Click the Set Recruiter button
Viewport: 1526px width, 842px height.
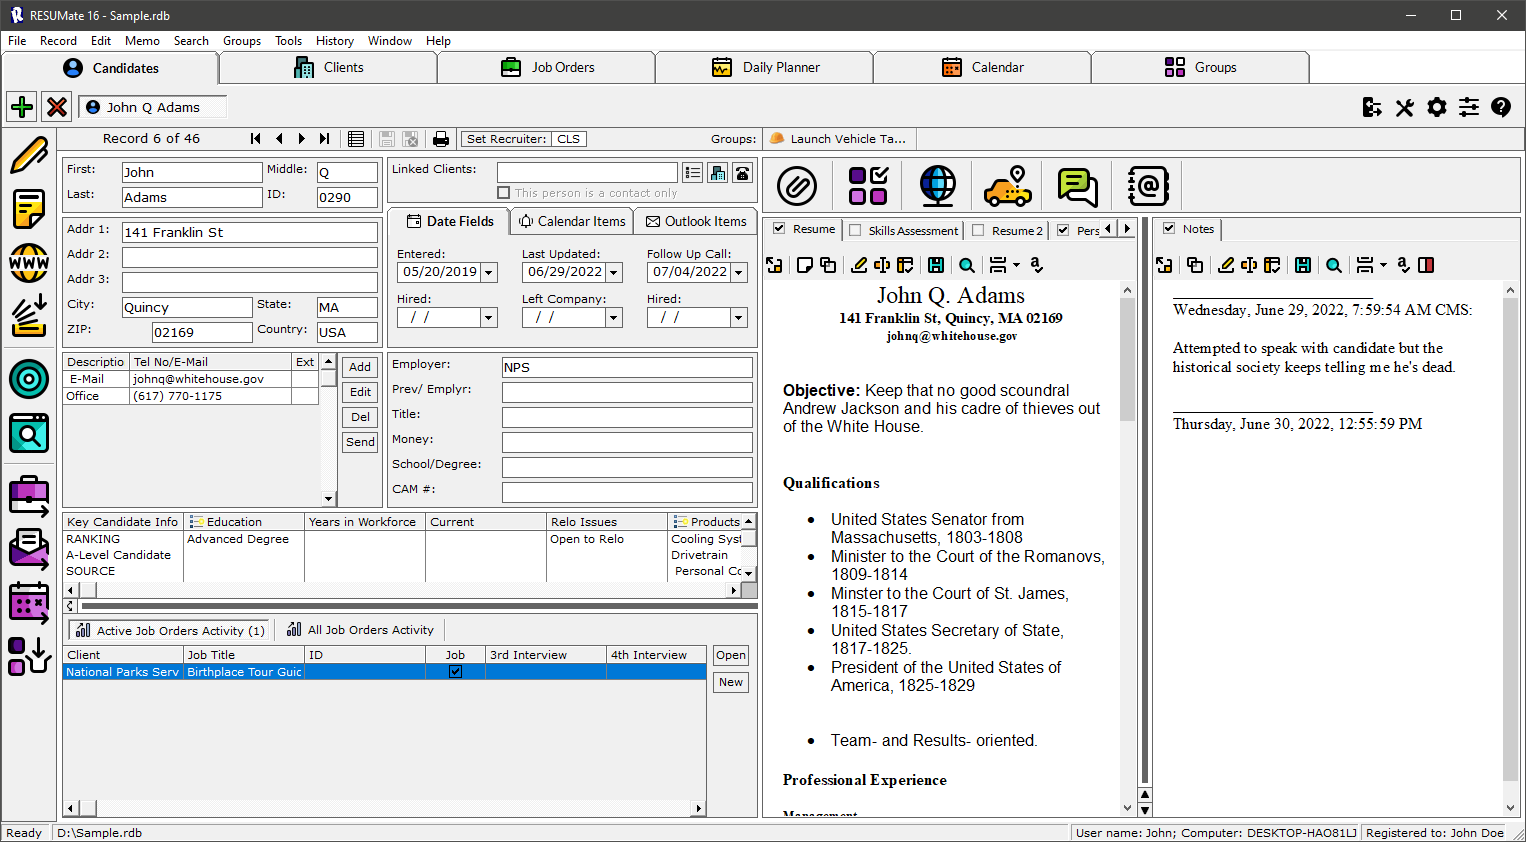506,139
